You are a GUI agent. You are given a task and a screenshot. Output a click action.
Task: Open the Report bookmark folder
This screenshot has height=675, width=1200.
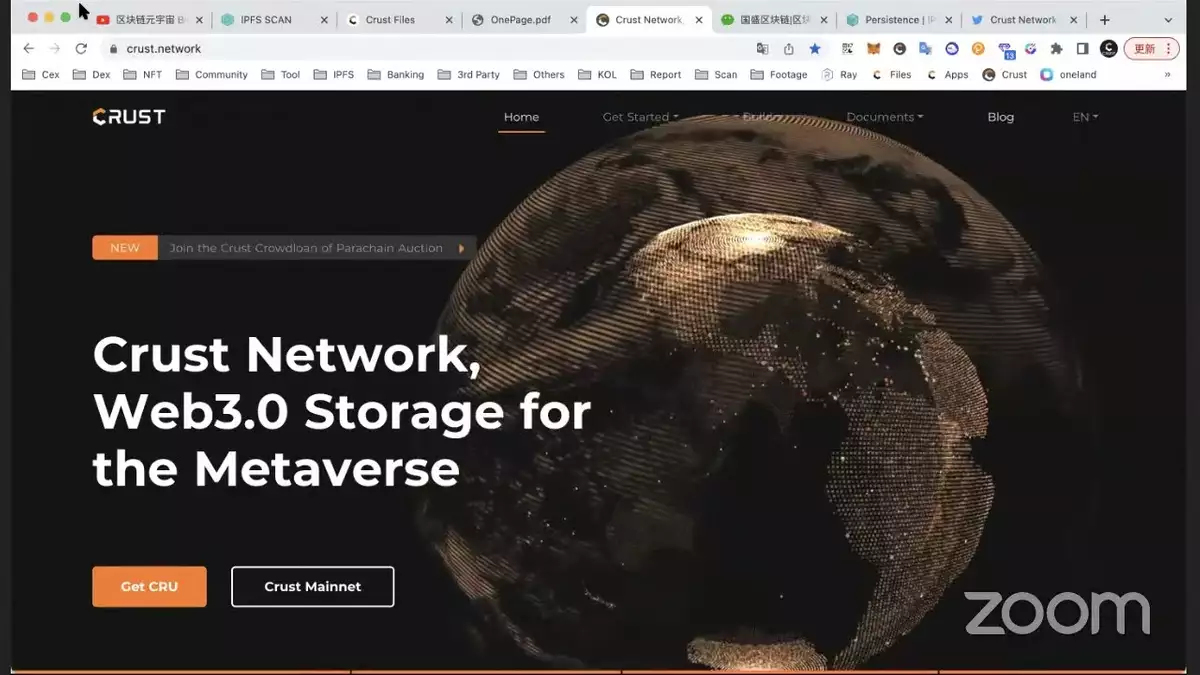pos(656,75)
